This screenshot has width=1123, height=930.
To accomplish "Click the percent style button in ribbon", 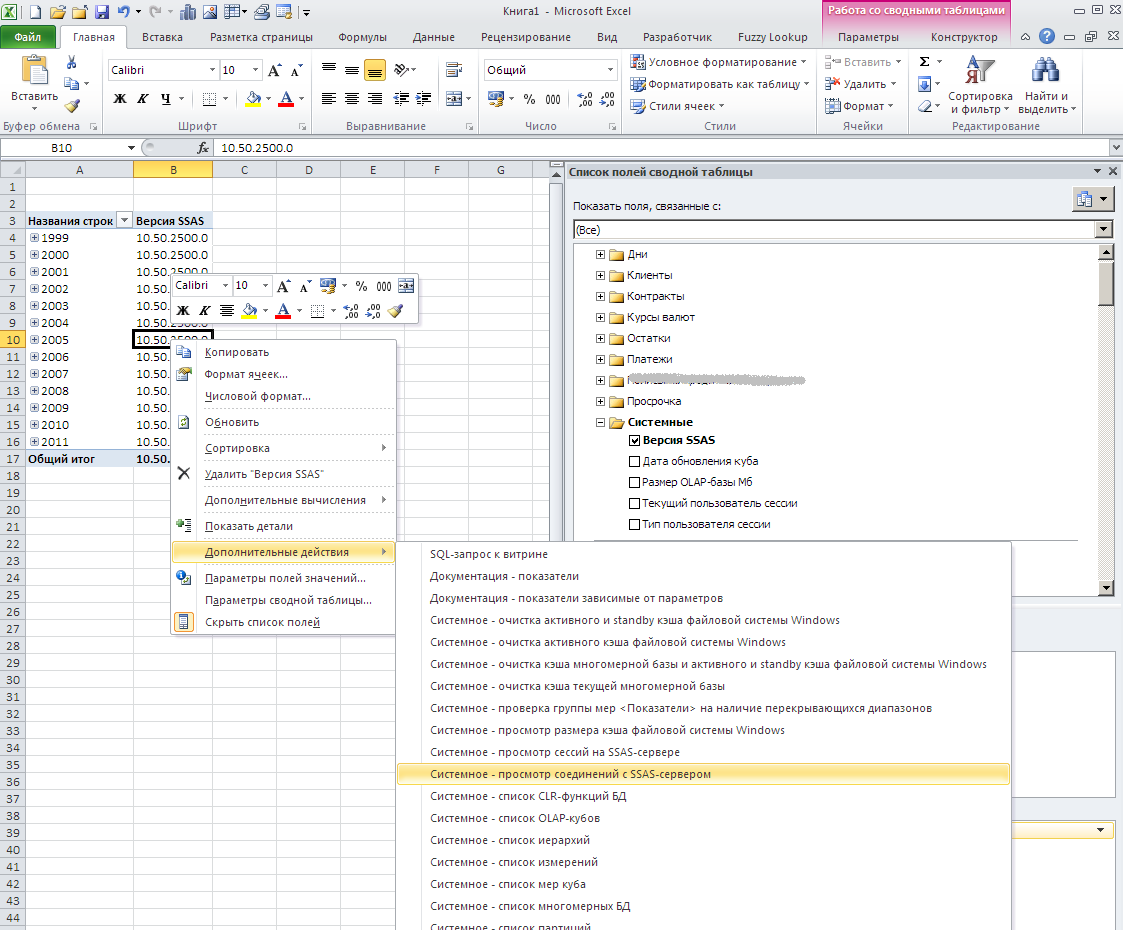I will pos(529,100).
